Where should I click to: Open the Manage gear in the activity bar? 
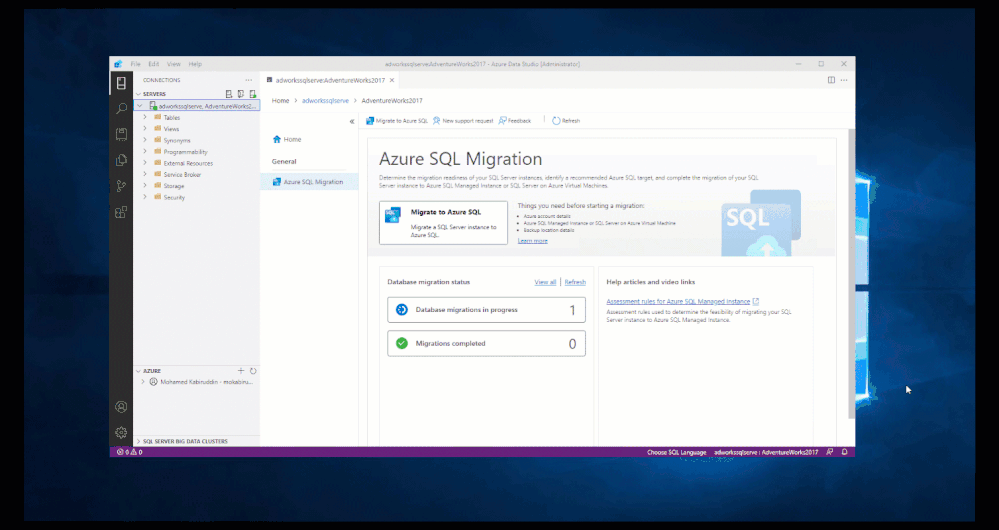pos(121,433)
